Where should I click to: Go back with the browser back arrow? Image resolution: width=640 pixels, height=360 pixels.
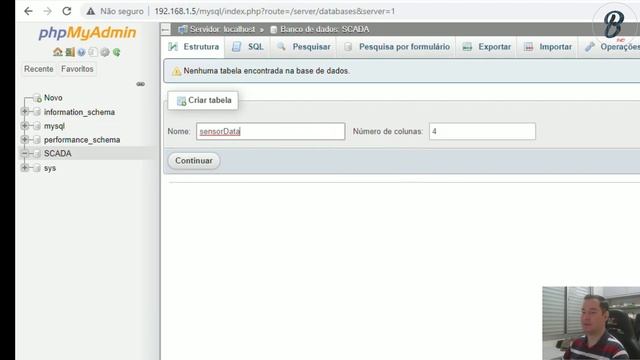point(28,11)
